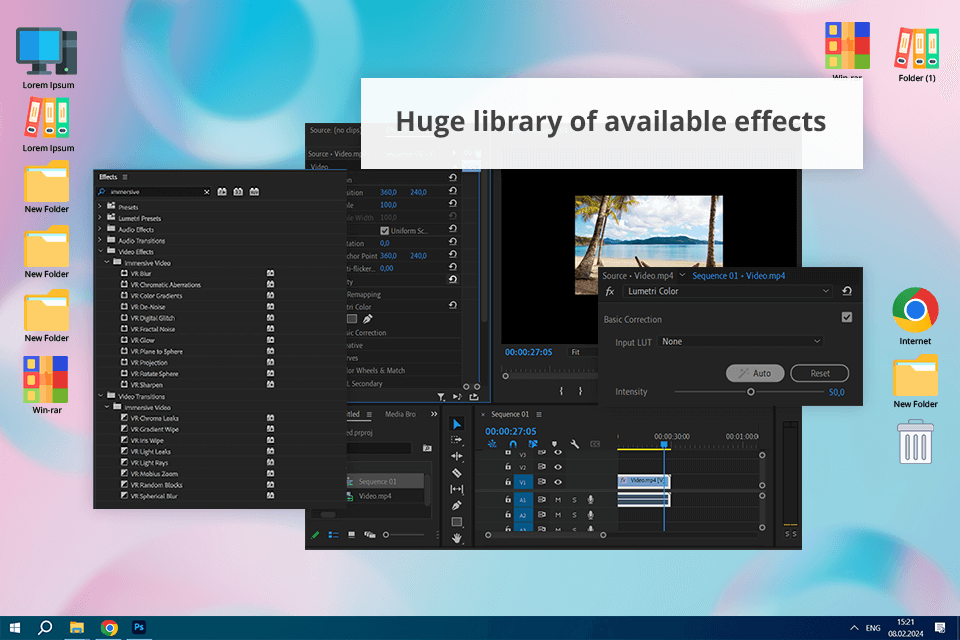The image size is (960, 640).
Task: Activate the Hand tool
Action: (457, 538)
